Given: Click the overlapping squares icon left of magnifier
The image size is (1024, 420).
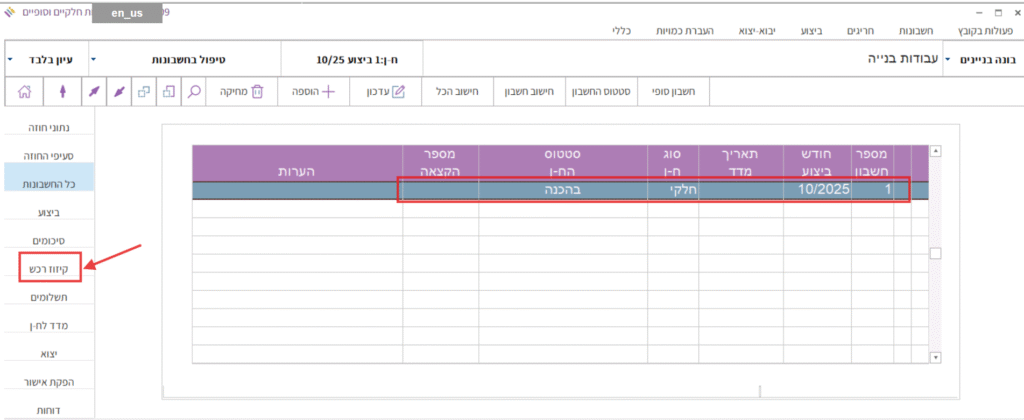Looking at the screenshot, I should click(x=168, y=92).
